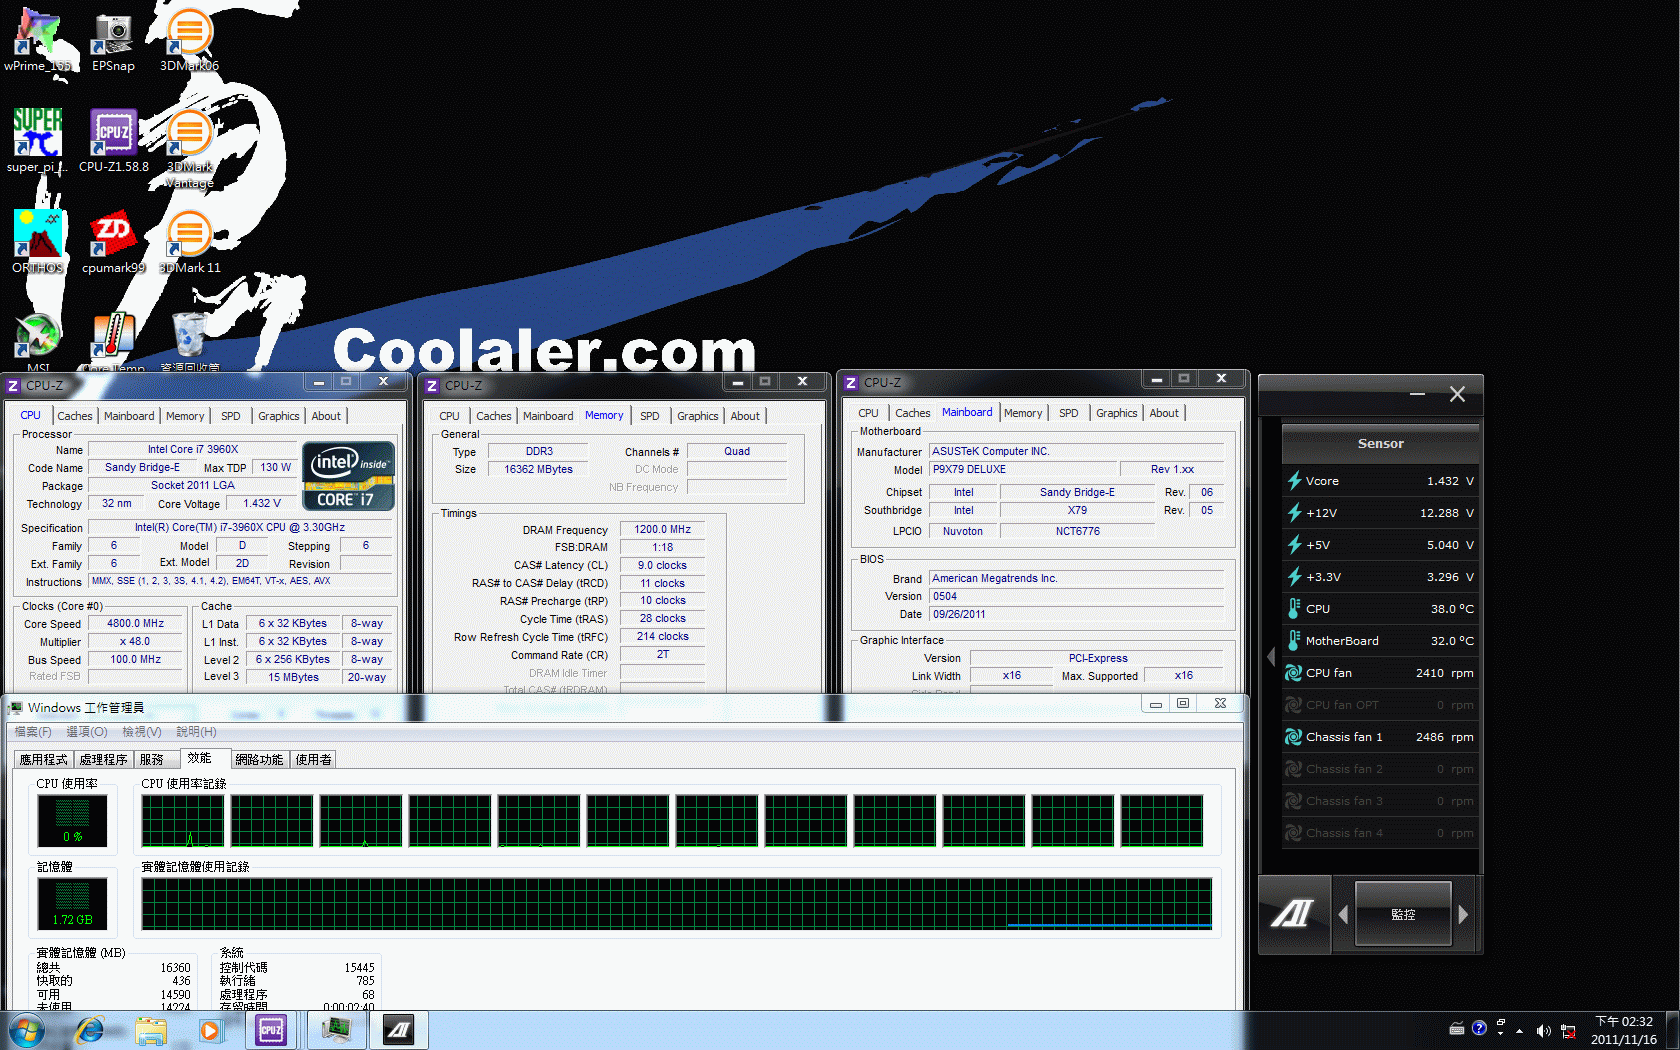
Task: Click the Intel Core i7 logo in CPU-Z
Action: (x=348, y=476)
